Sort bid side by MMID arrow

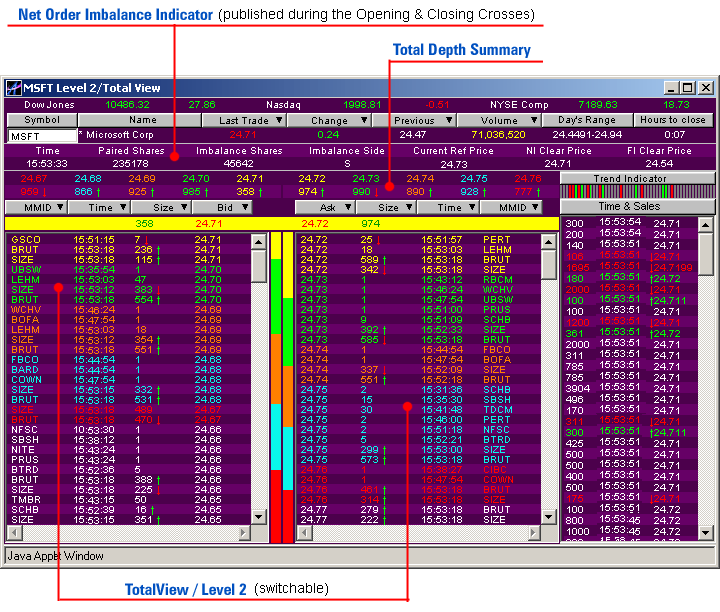tap(59, 207)
